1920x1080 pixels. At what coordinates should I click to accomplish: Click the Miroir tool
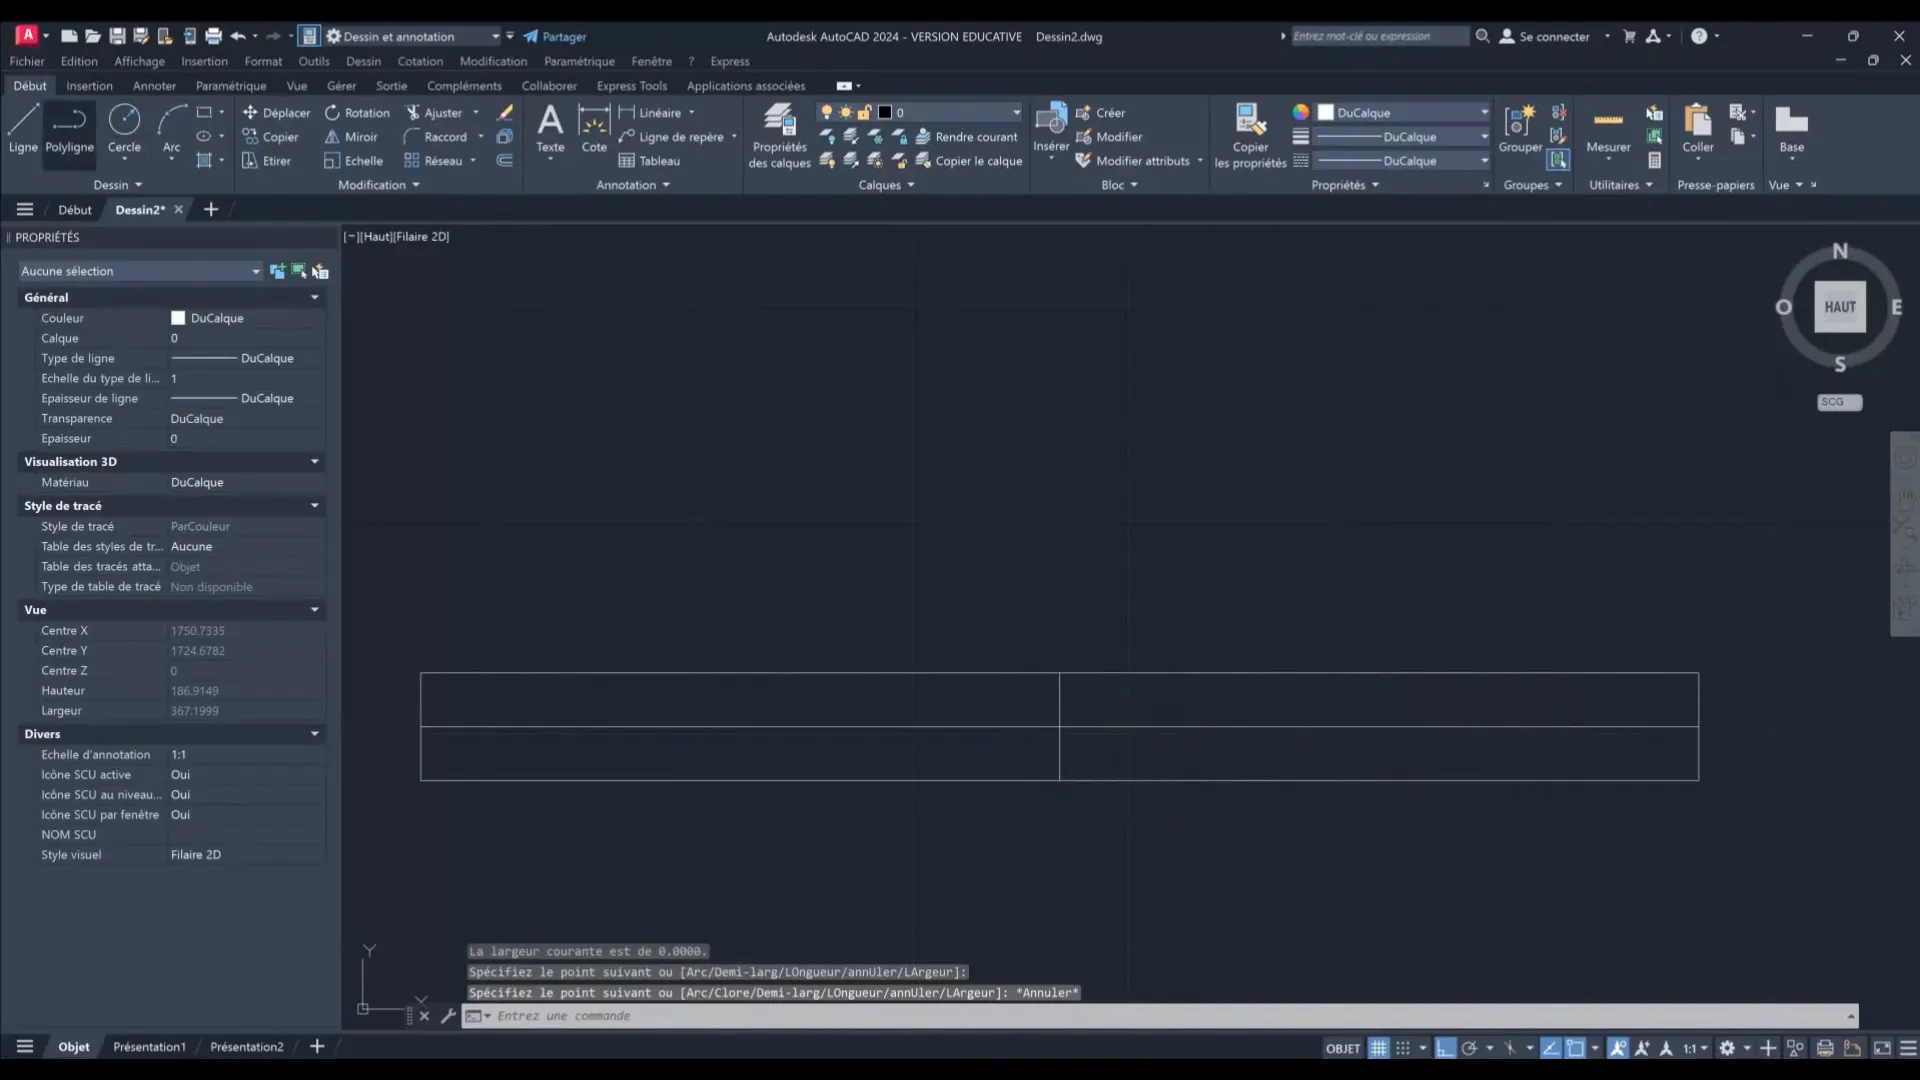pyautogui.click(x=351, y=137)
